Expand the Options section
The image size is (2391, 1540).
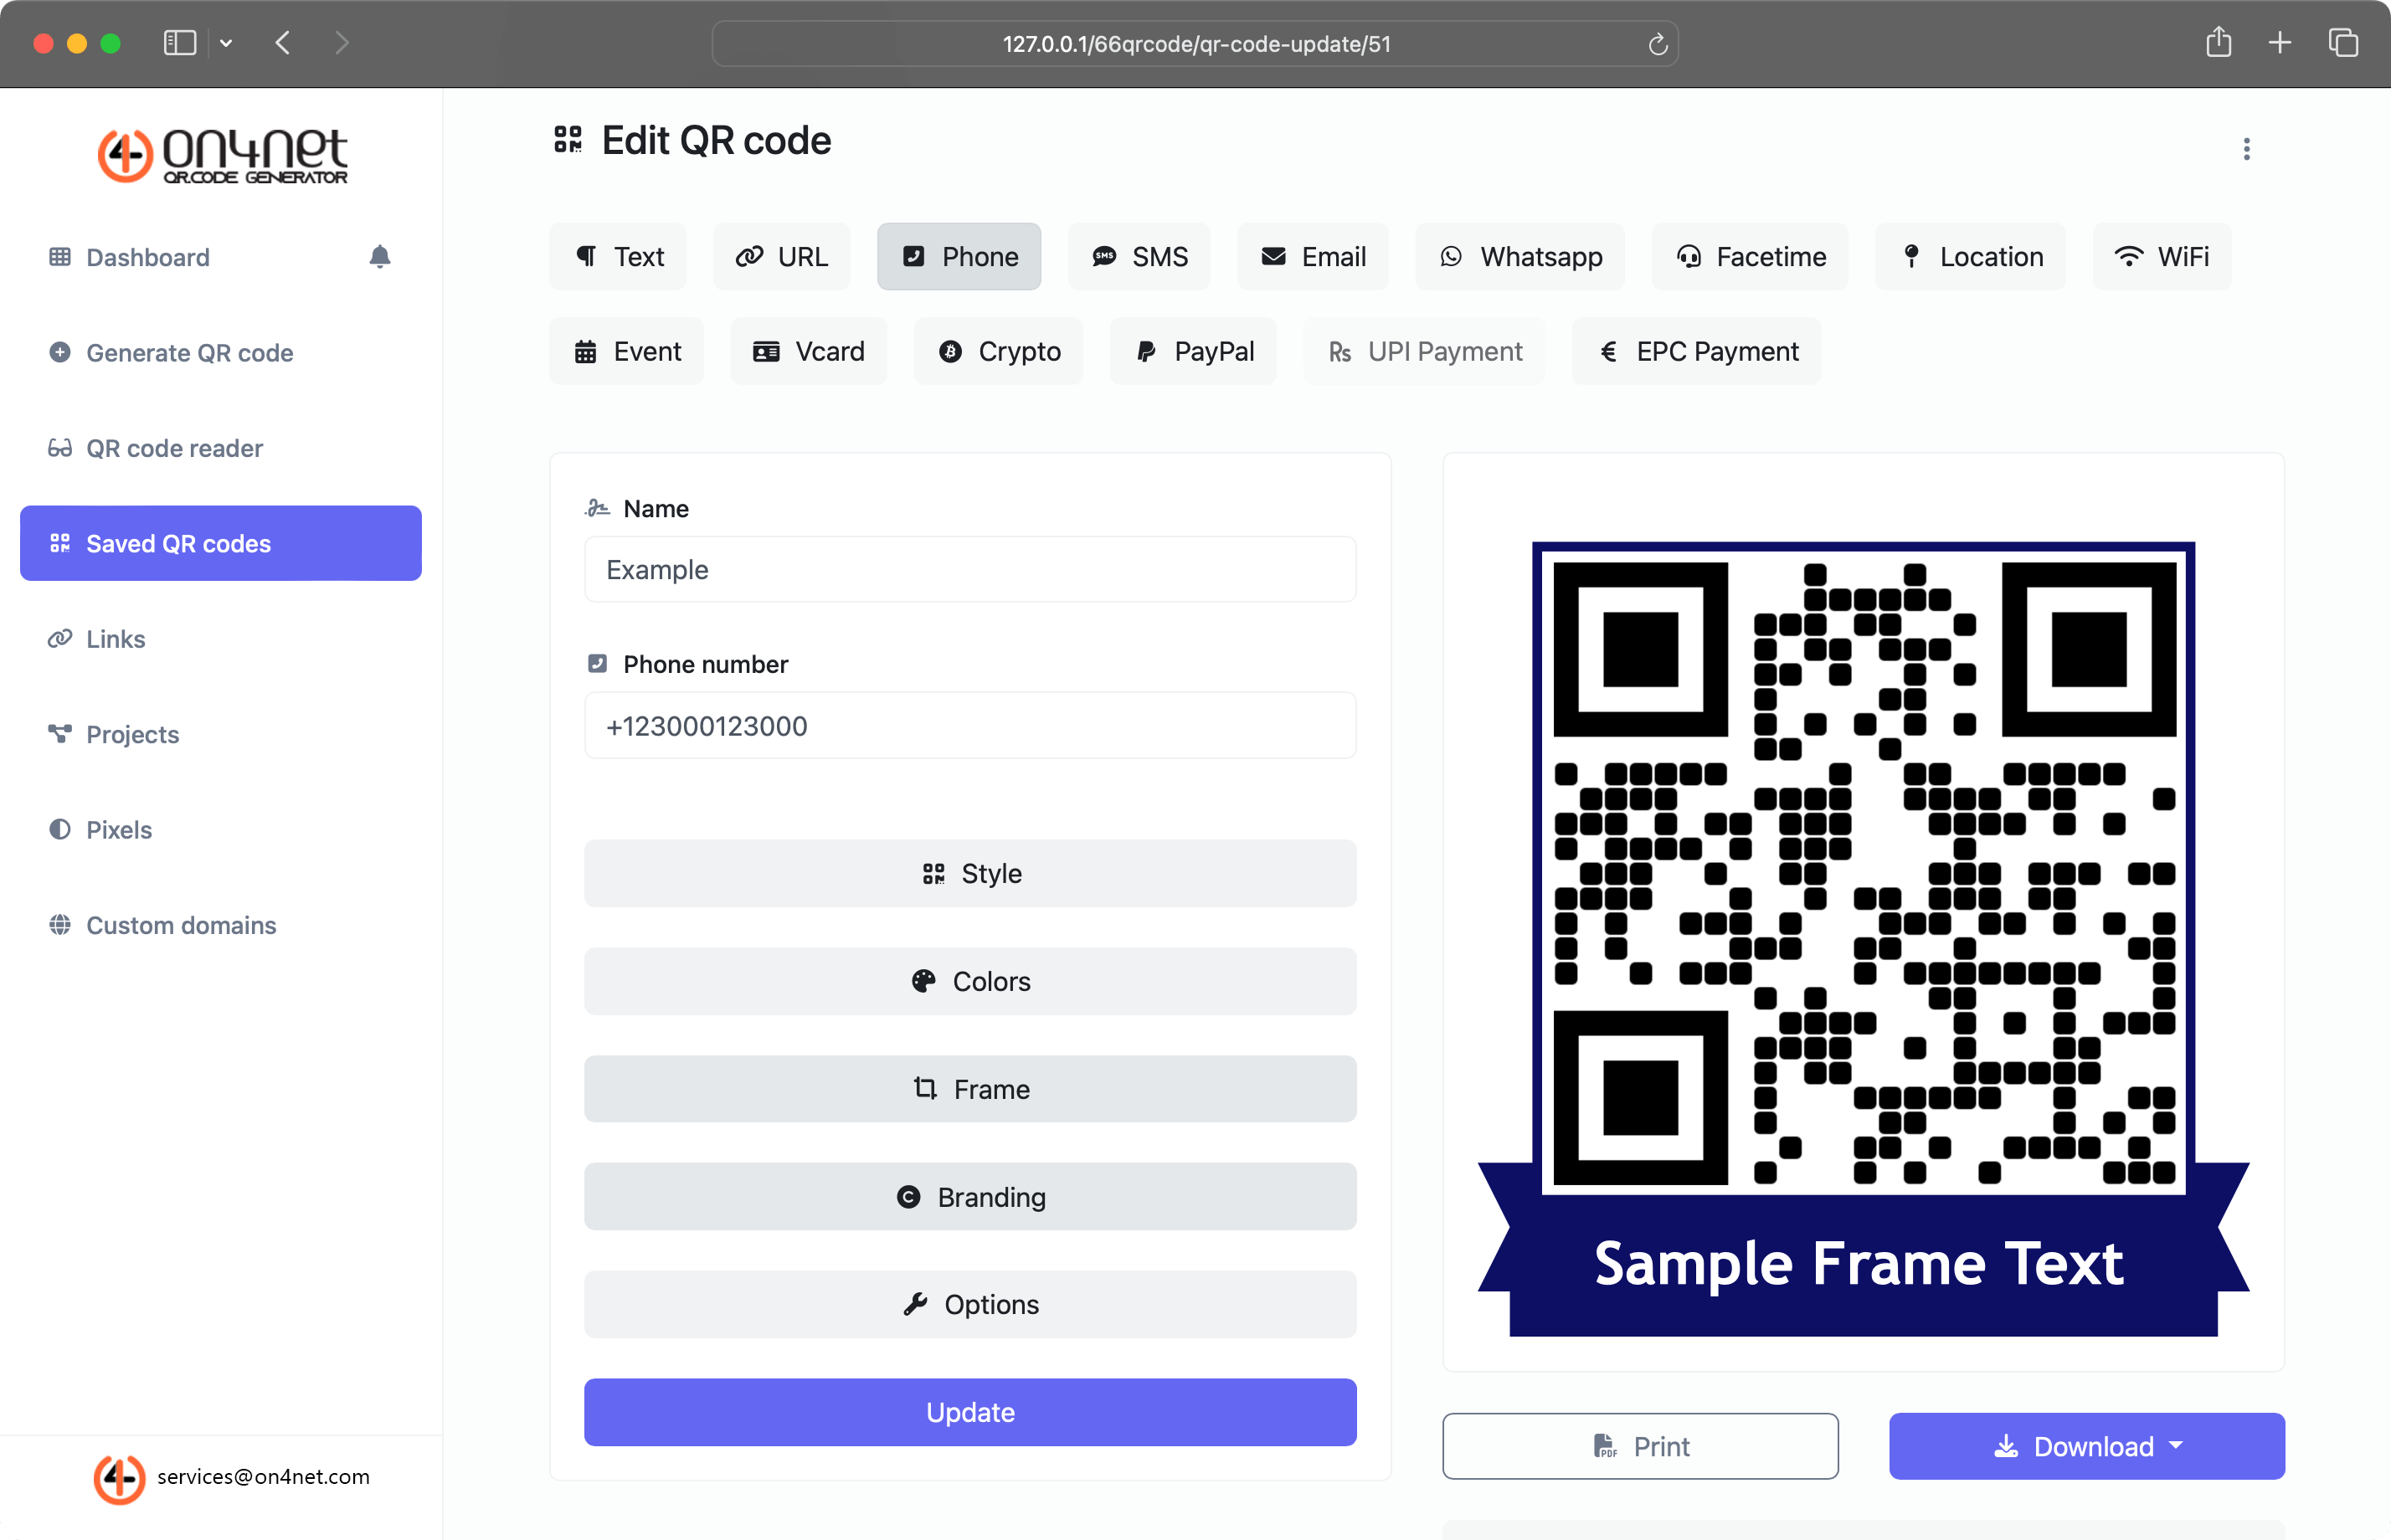click(970, 1304)
